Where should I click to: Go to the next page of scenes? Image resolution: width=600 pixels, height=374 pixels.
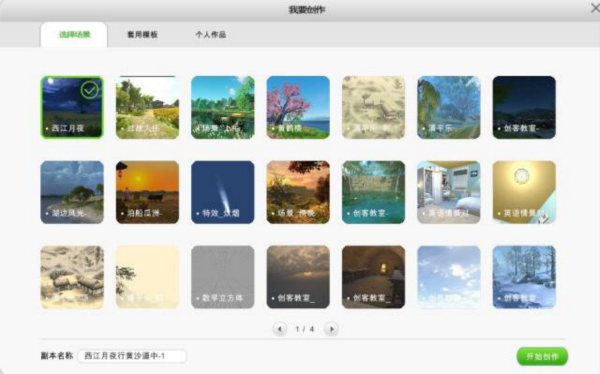point(331,329)
